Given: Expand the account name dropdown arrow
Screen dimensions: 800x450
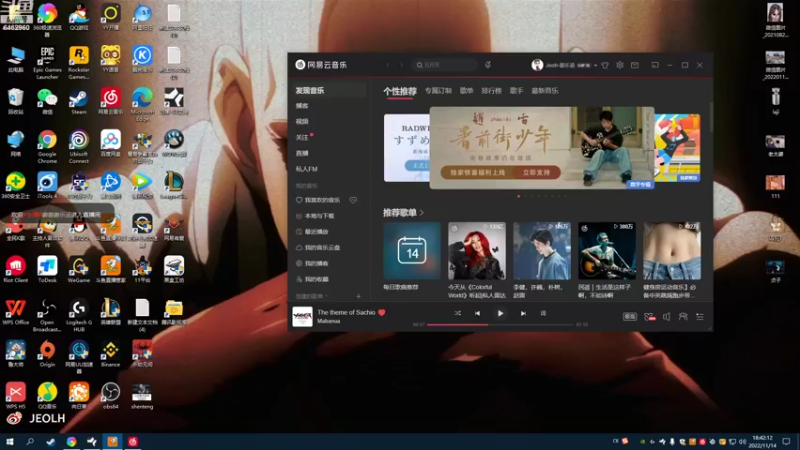Looking at the screenshot, I should click(x=595, y=66).
